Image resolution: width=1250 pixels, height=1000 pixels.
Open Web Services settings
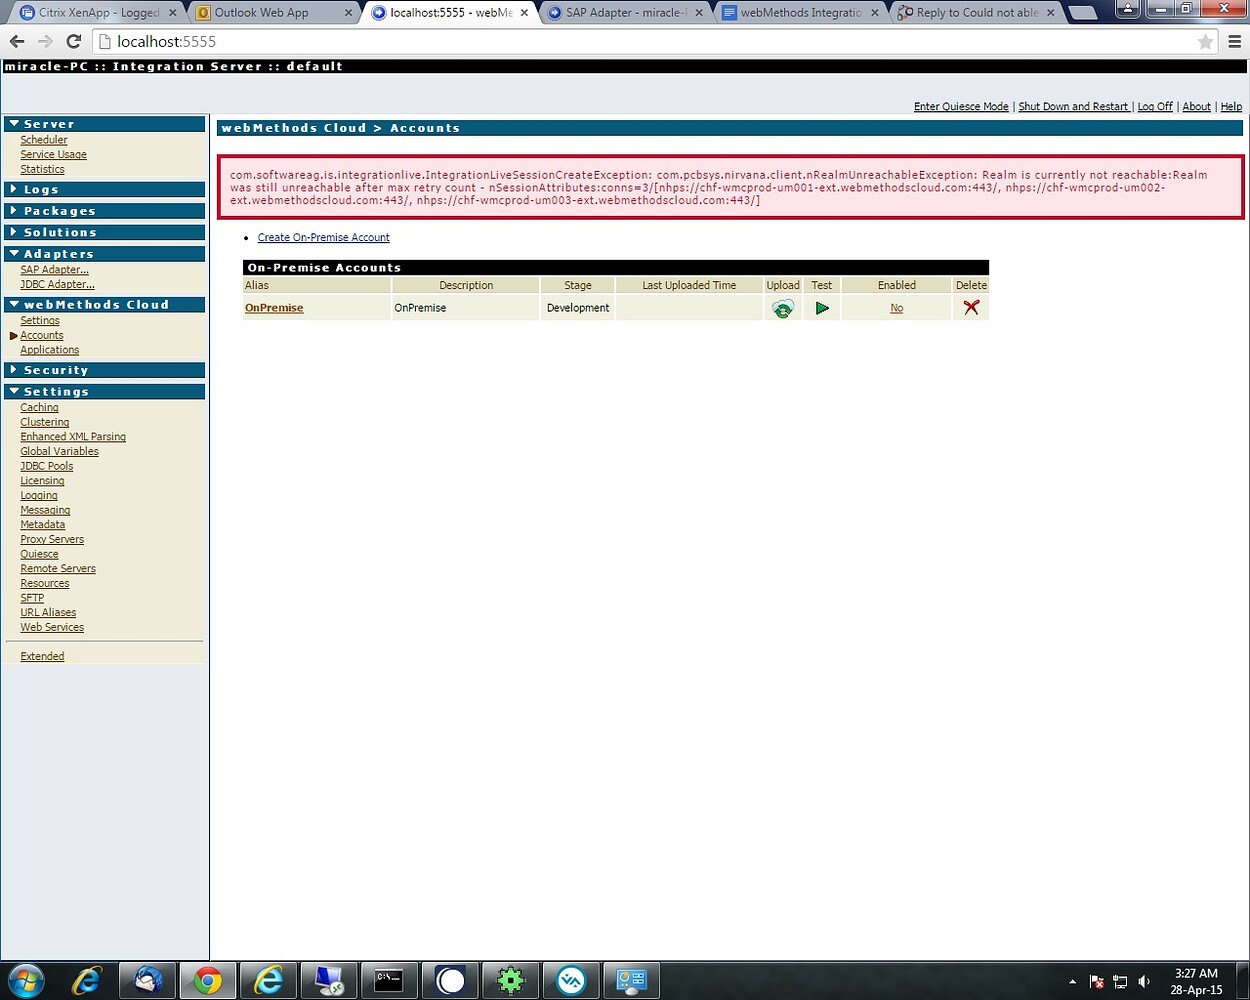coord(52,628)
